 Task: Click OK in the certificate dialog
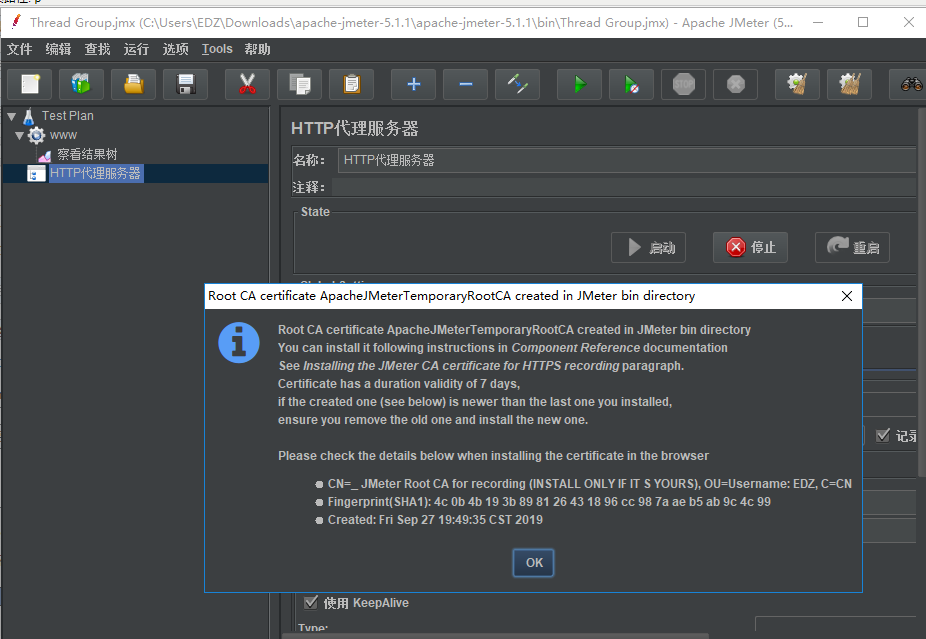(x=533, y=563)
